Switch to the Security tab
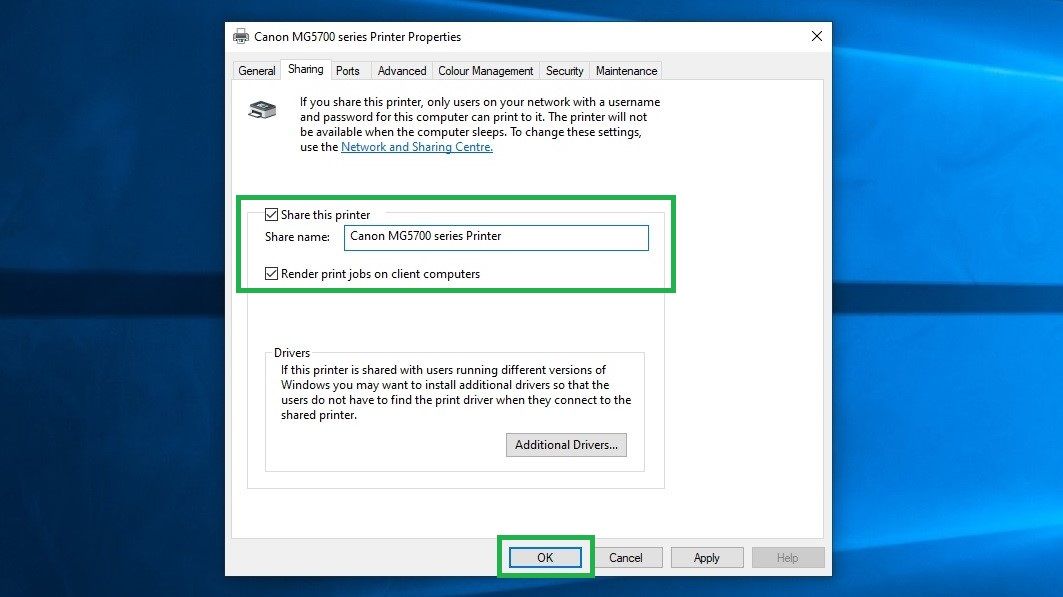This screenshot has height=597, width=1063. (x=564, y=70)
